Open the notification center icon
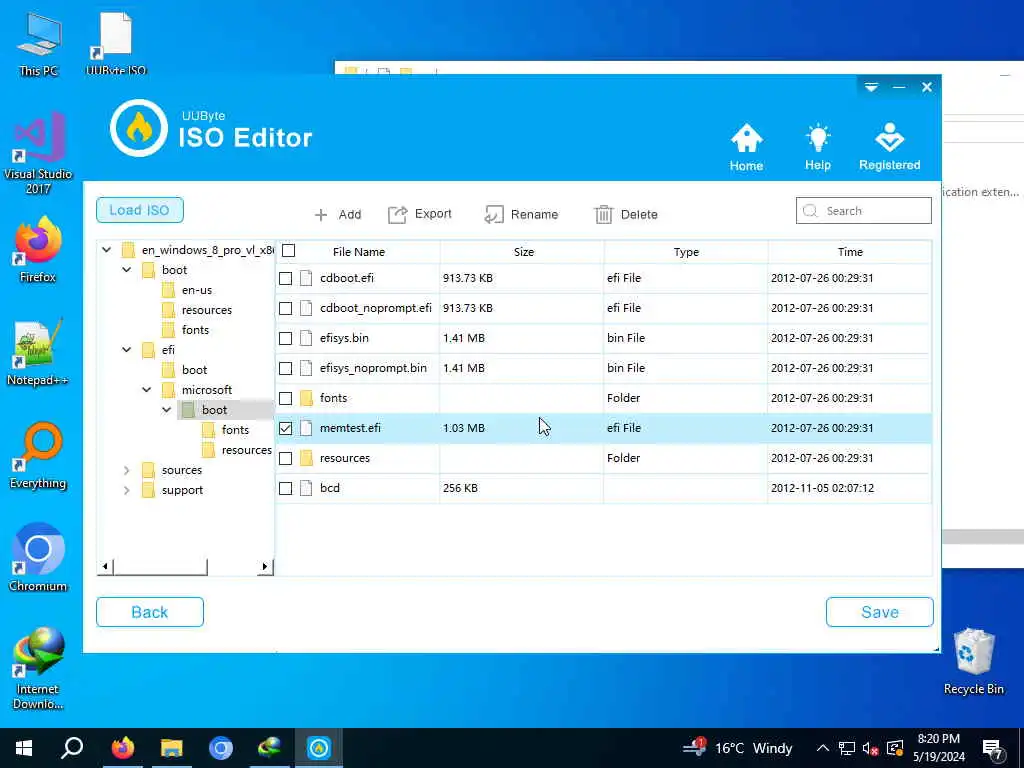The width and height of the screenshot is (1024, 768). (x=993, y=748)
